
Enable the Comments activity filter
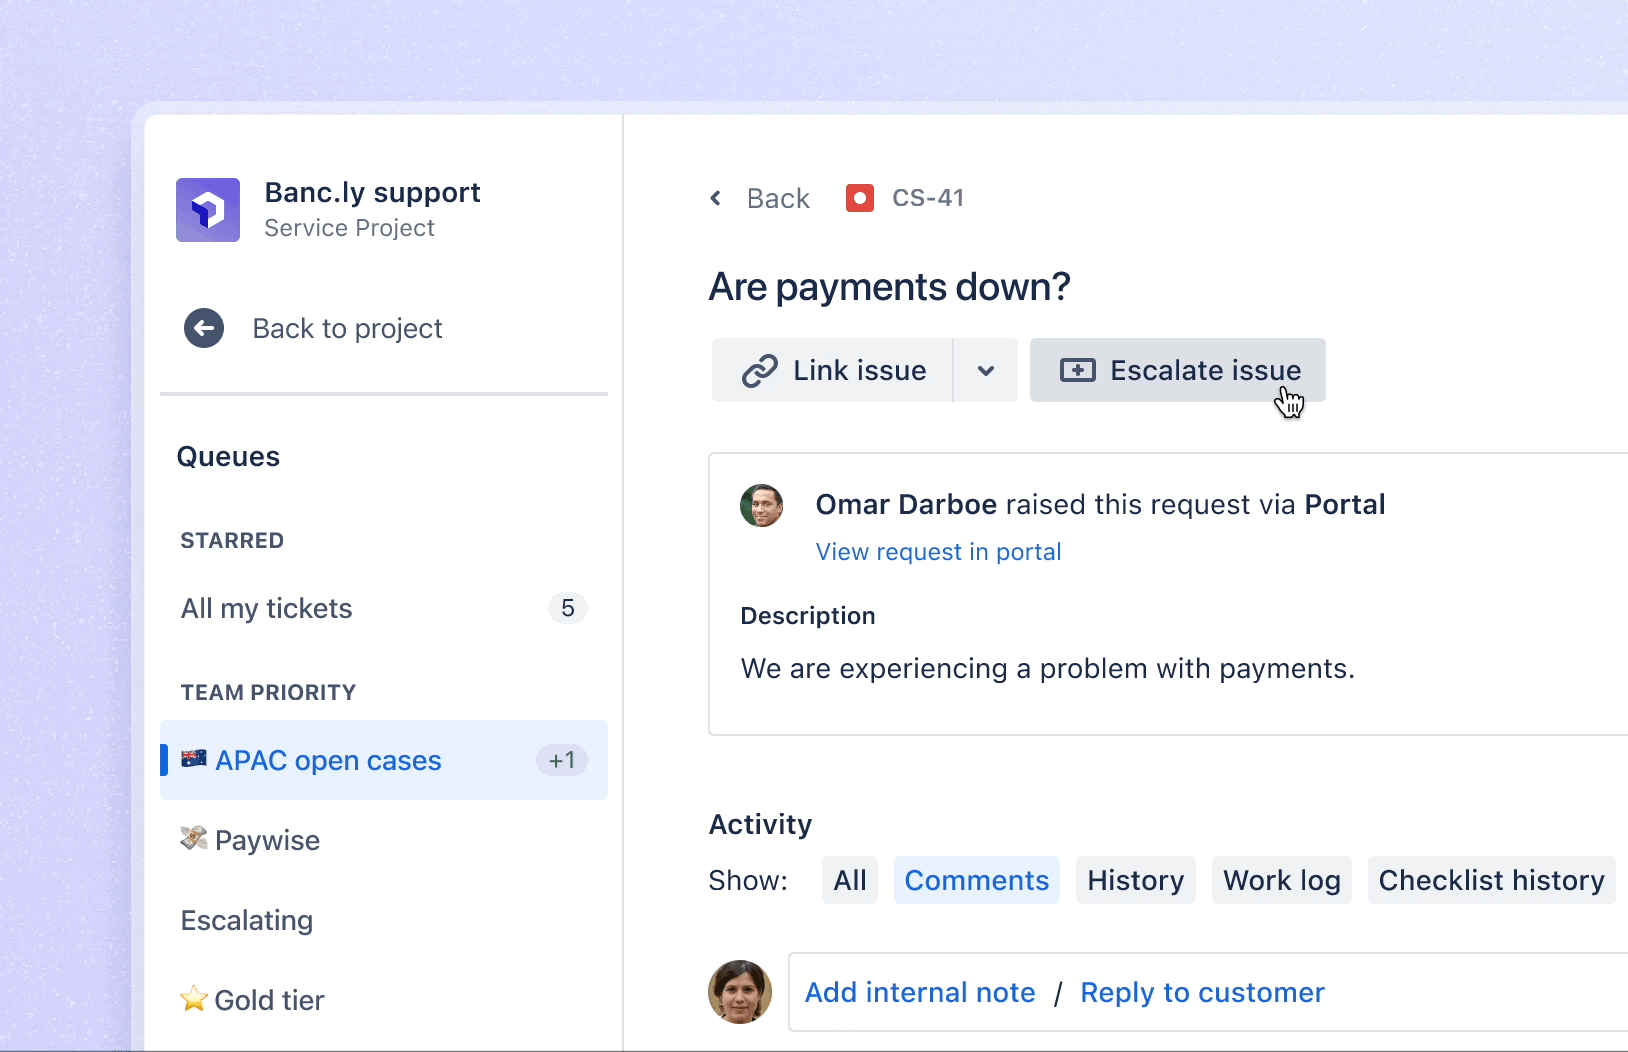pos(977,880)
